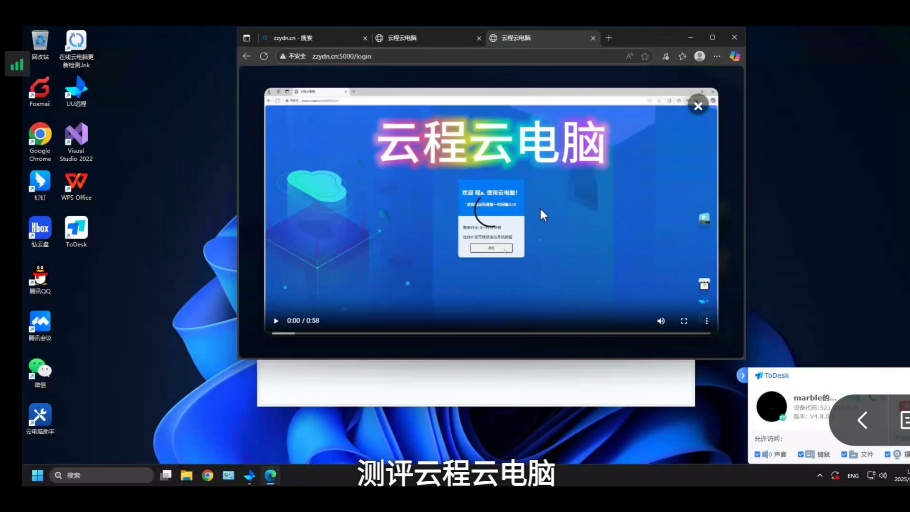Open the 腾讯QQ penguin icon
The width and height of the screenshot is (910, 512).
click(40, 279)
